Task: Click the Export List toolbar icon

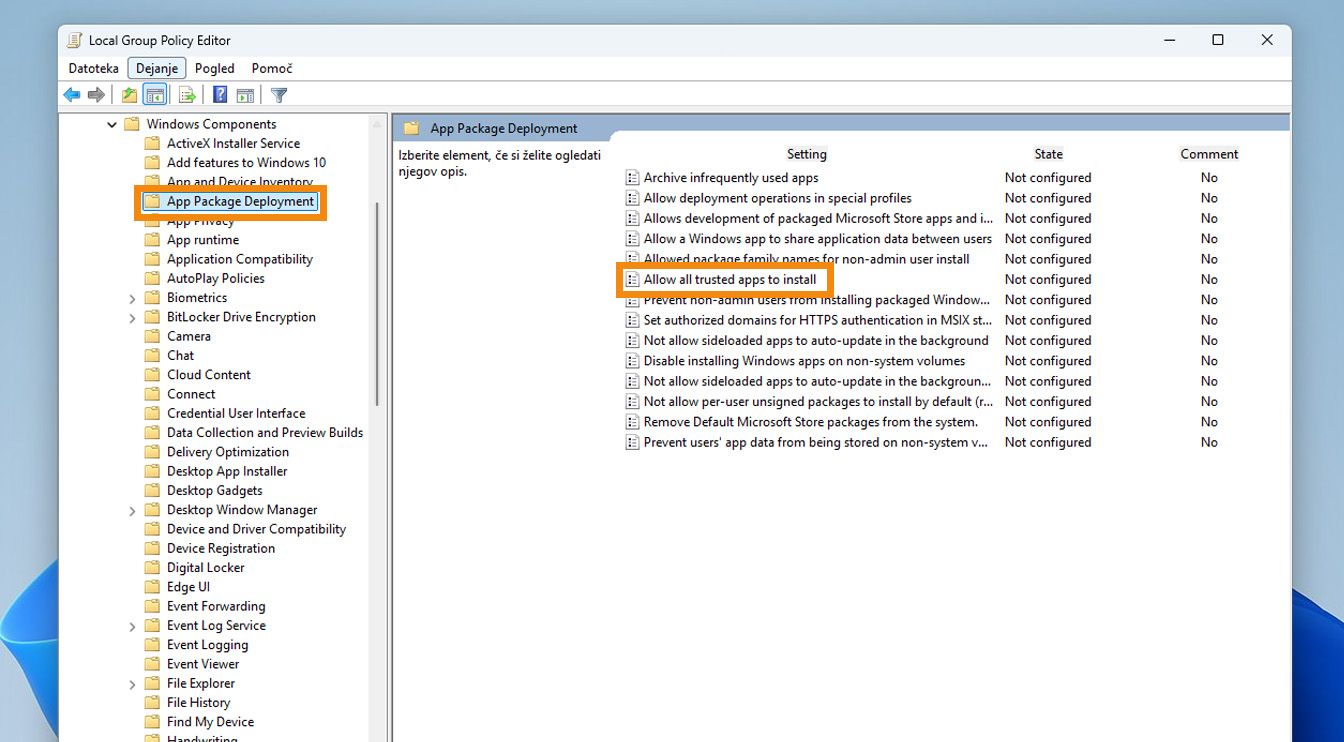Action: 187,95
